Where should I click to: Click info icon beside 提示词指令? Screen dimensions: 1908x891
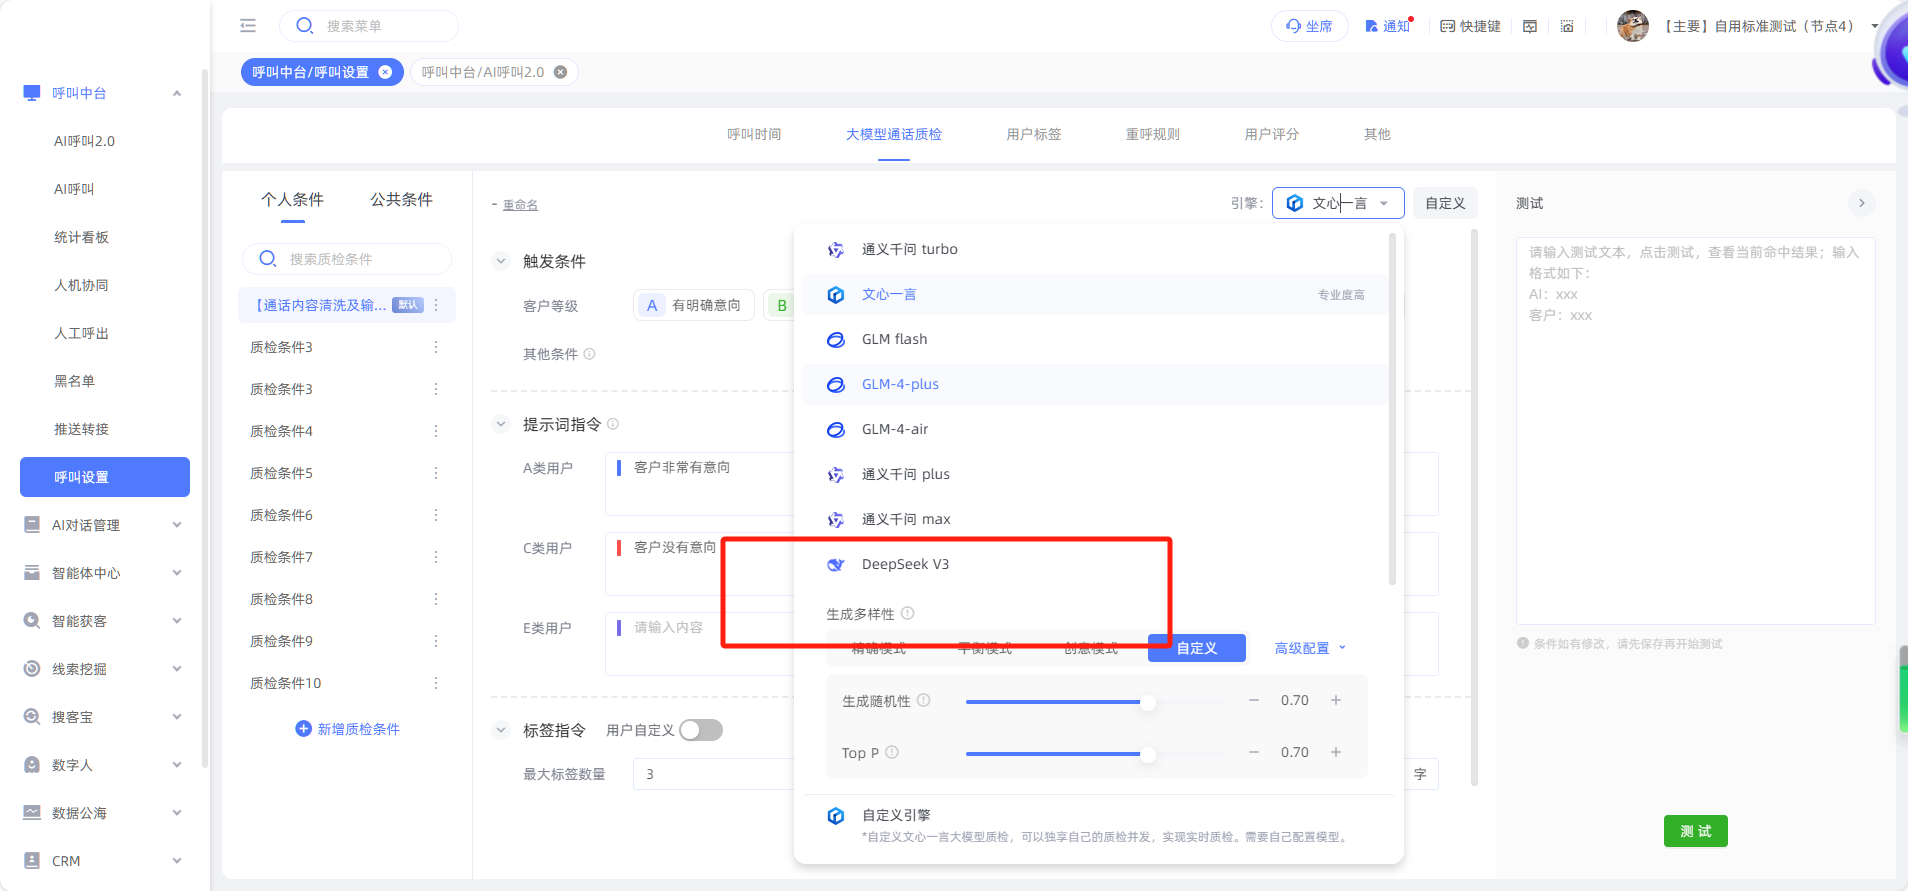(x=613, y=424)
